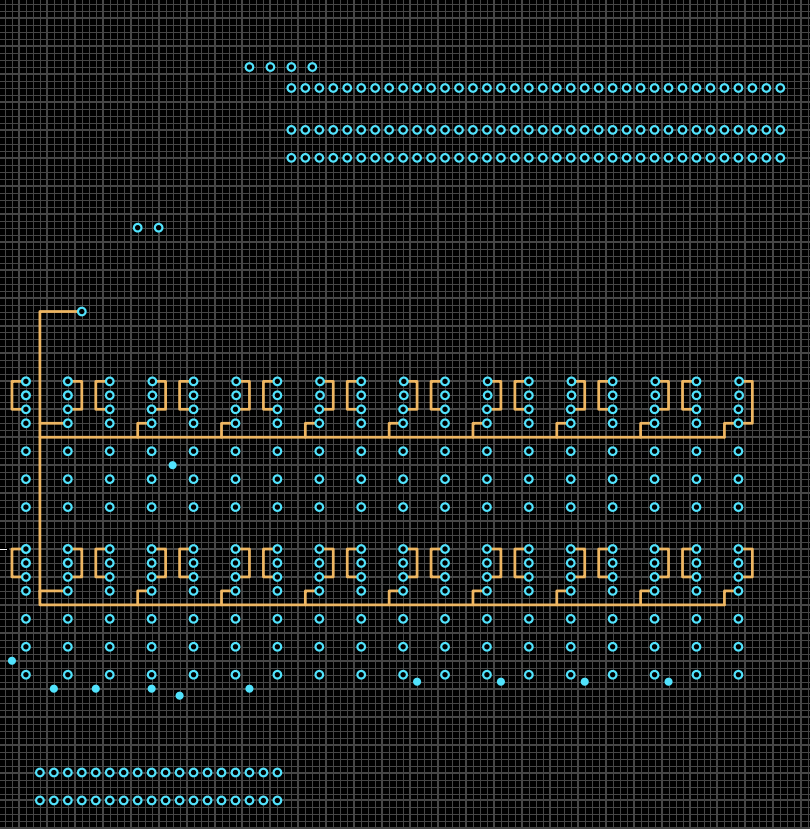The height and width of the screenshot is (829, 810).
Task: Click right pad of the isolated two-pad pair
Action: (x=159, y=228)
